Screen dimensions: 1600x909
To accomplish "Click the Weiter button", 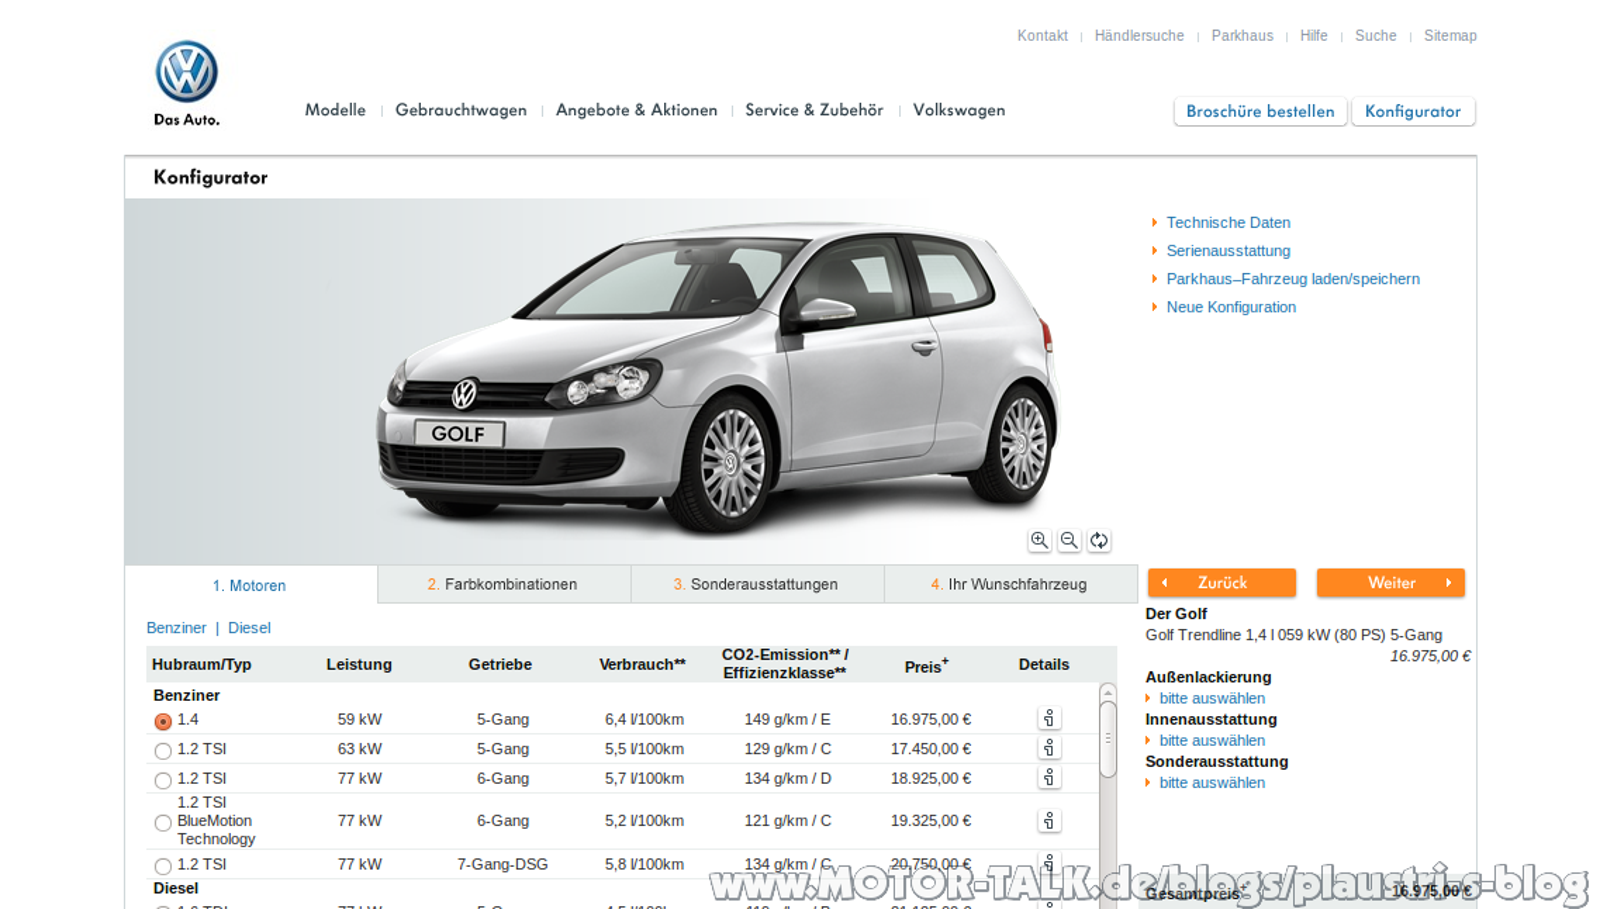I will [1391, 583].
